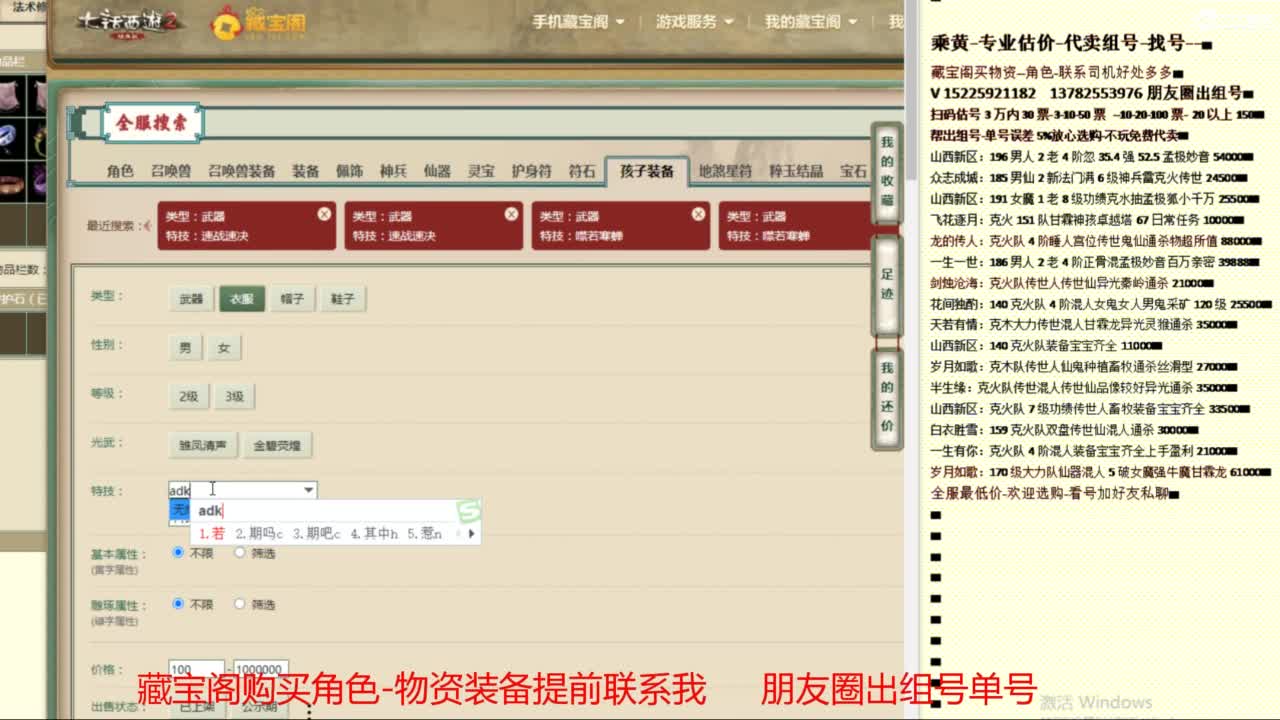This screenshot has width=1280, height=720.
Task: Select 男 gender filter
Action: pos(185,348)
